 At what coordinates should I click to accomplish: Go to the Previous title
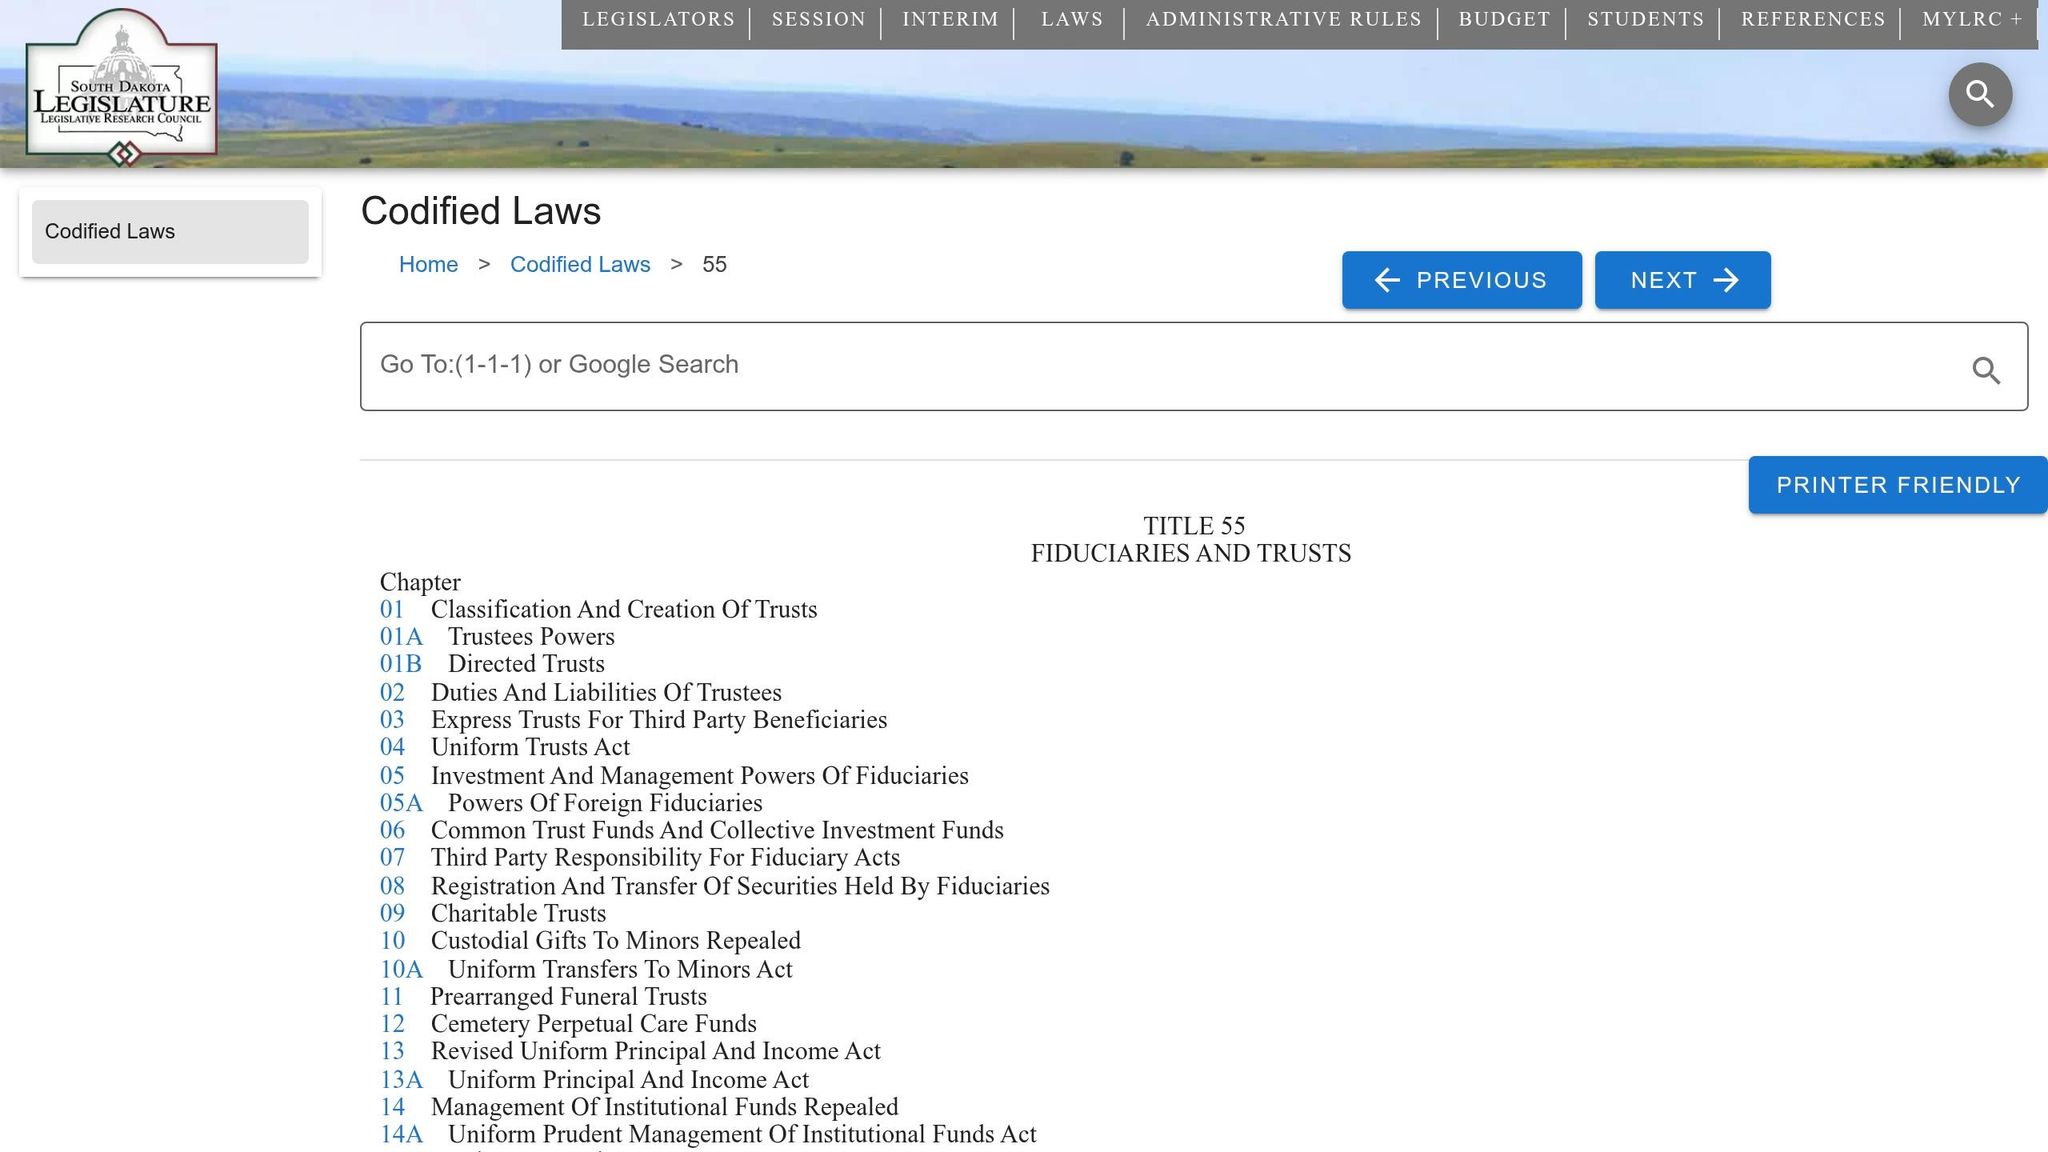click(1462, 280)
